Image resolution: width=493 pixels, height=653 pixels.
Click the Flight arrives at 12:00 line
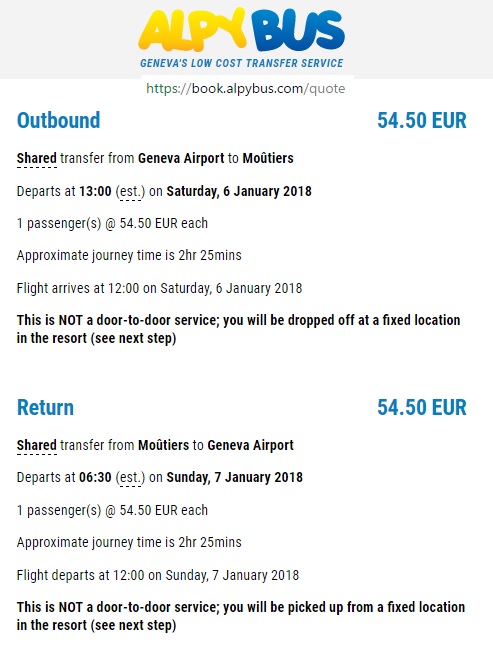point(159,288)
